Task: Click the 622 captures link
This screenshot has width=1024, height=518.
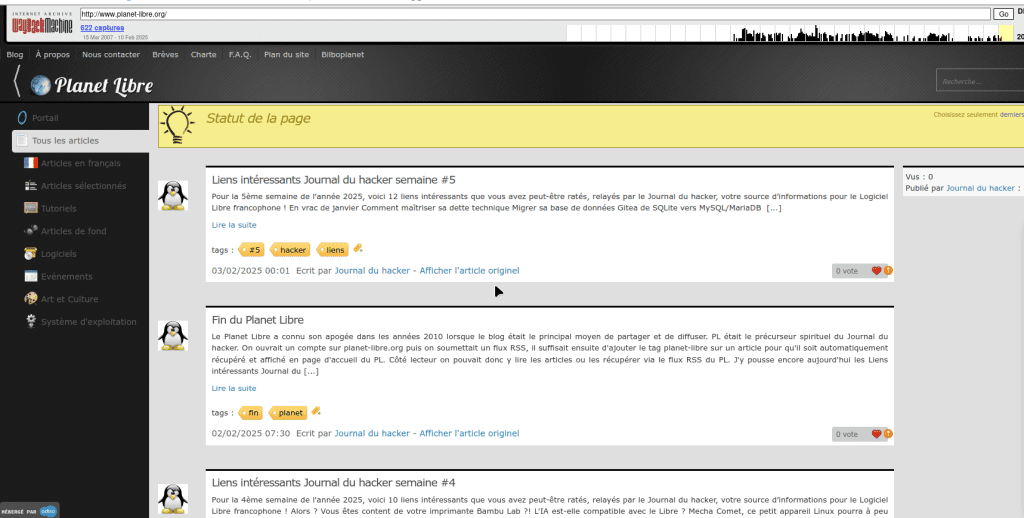Action: click(102, 27)
